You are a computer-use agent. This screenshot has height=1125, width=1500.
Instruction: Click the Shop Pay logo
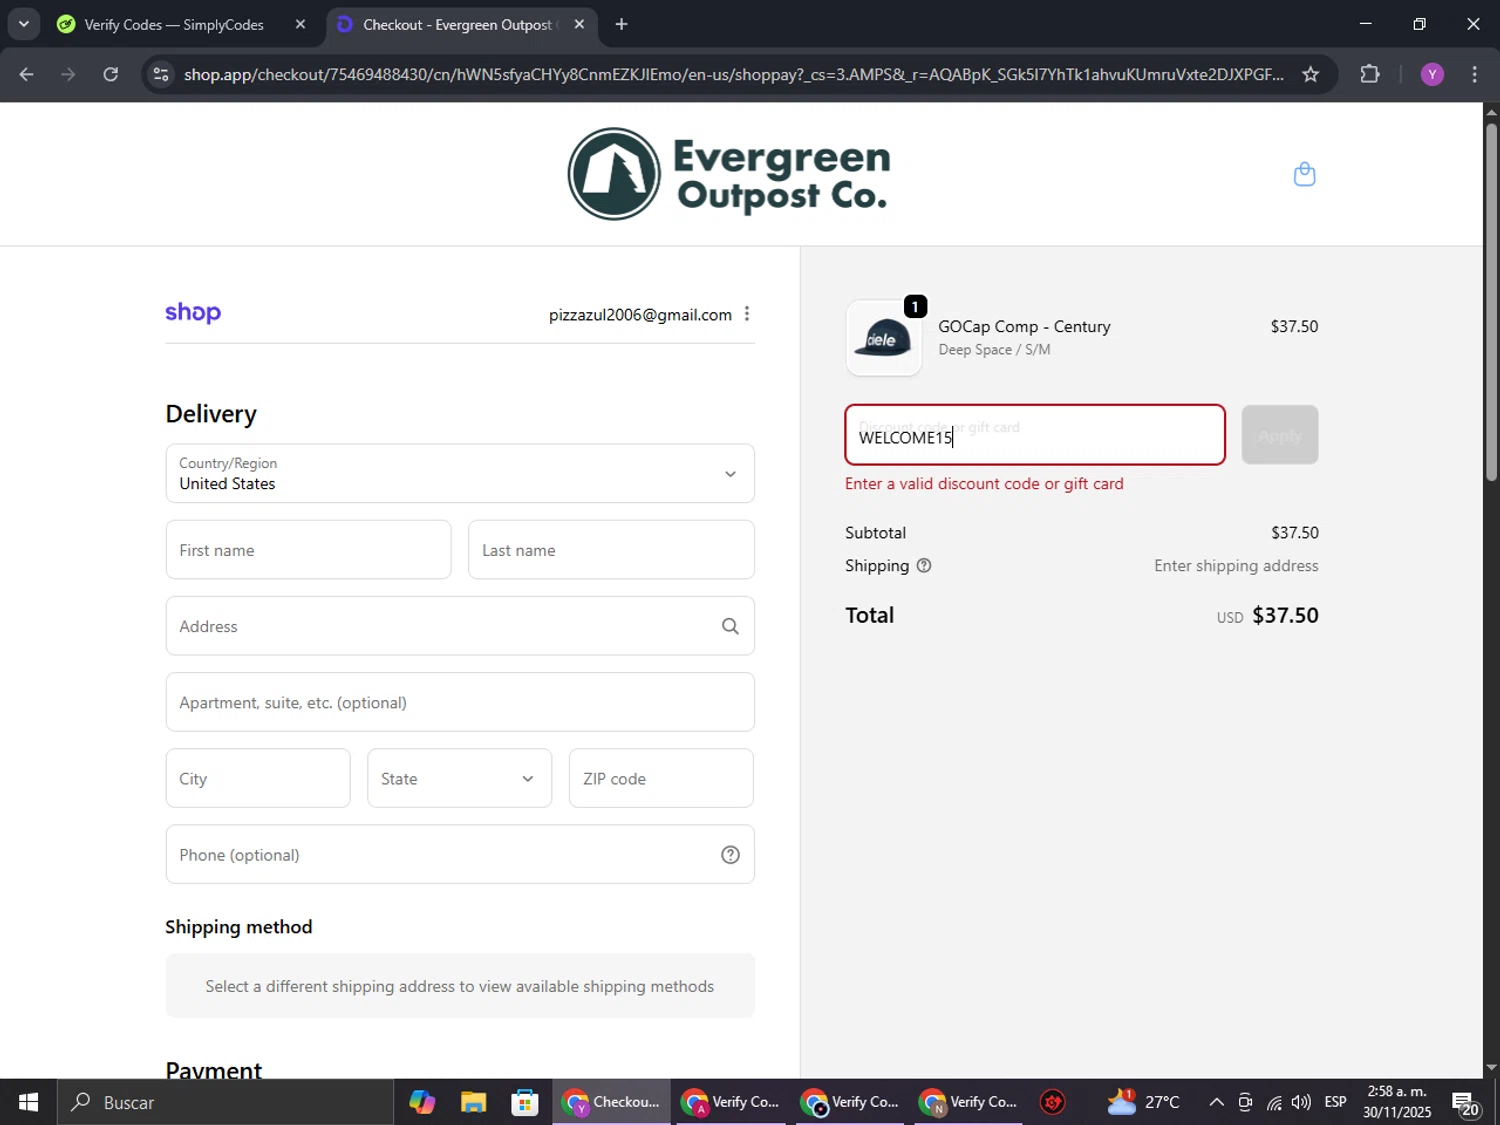193,313
